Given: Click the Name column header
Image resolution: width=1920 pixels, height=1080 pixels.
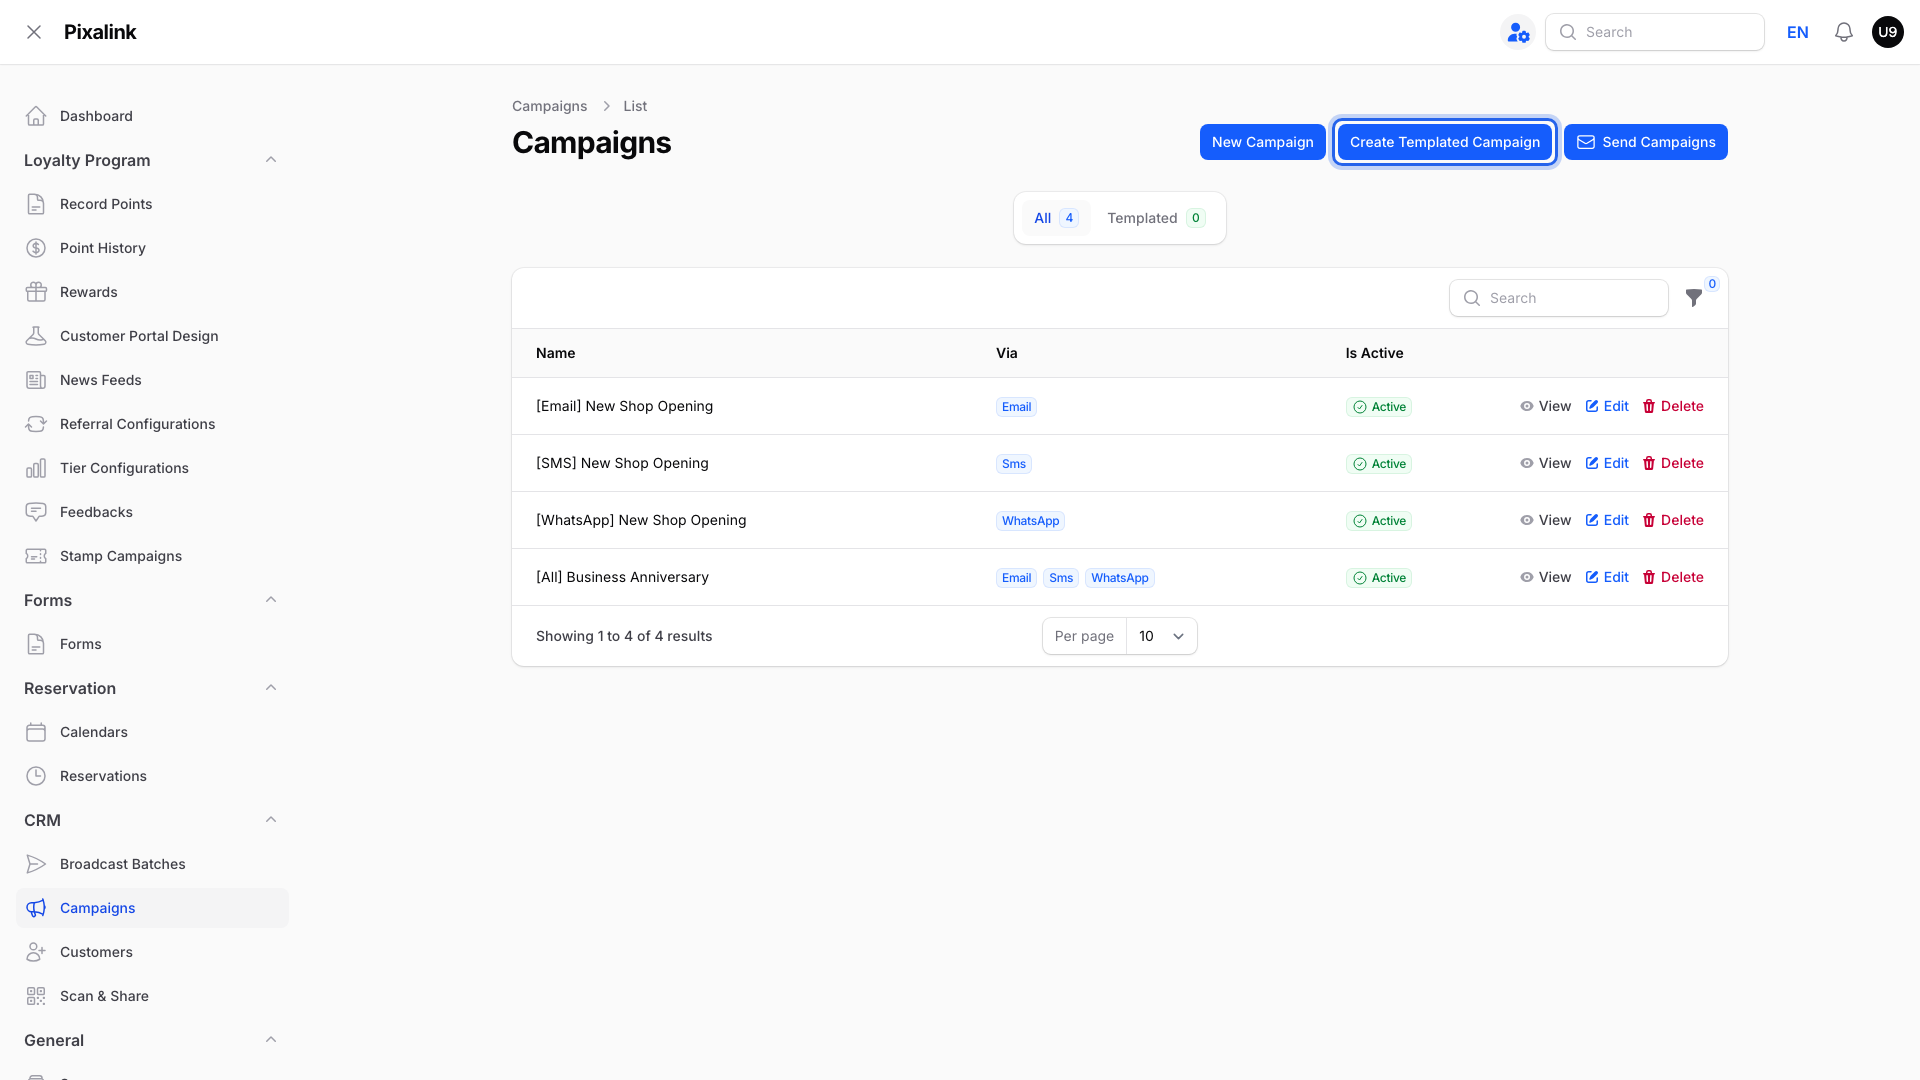Looking at the screenshot, I should click(555, 353).
